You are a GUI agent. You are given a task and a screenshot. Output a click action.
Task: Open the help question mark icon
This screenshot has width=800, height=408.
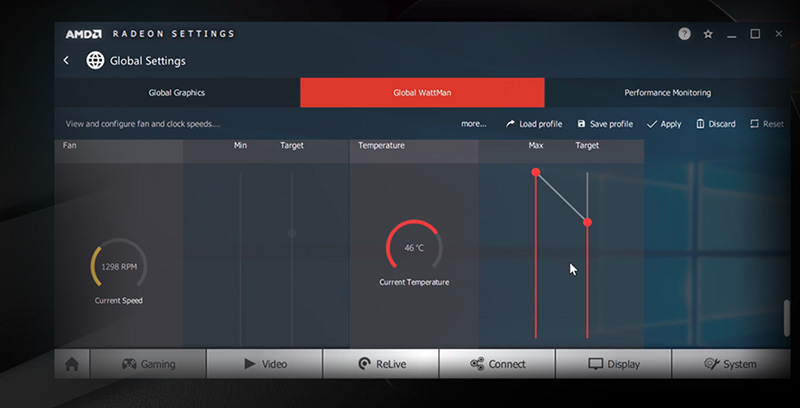coord(684,33)
